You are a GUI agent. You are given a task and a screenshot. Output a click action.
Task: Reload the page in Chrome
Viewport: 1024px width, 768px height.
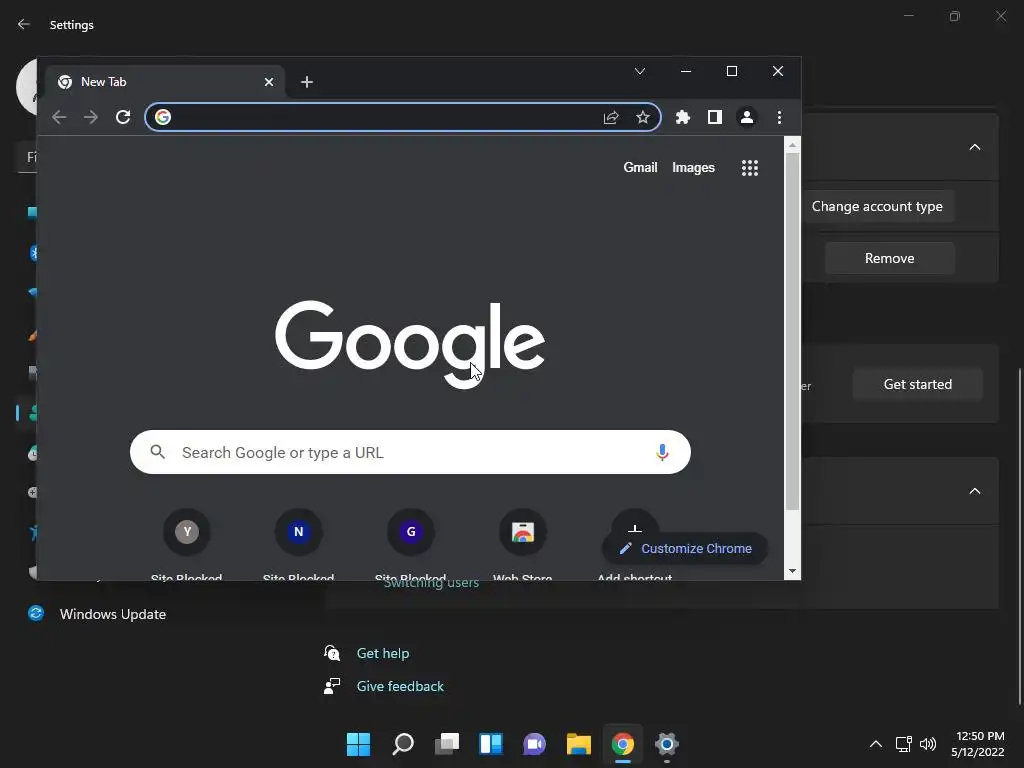coord(123,117)
